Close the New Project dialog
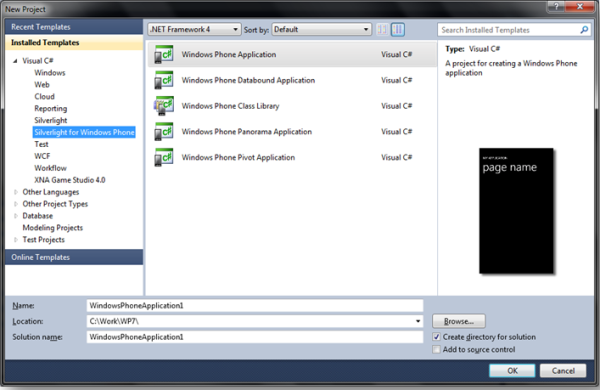The image size is (600, 390). click(580, 7)
